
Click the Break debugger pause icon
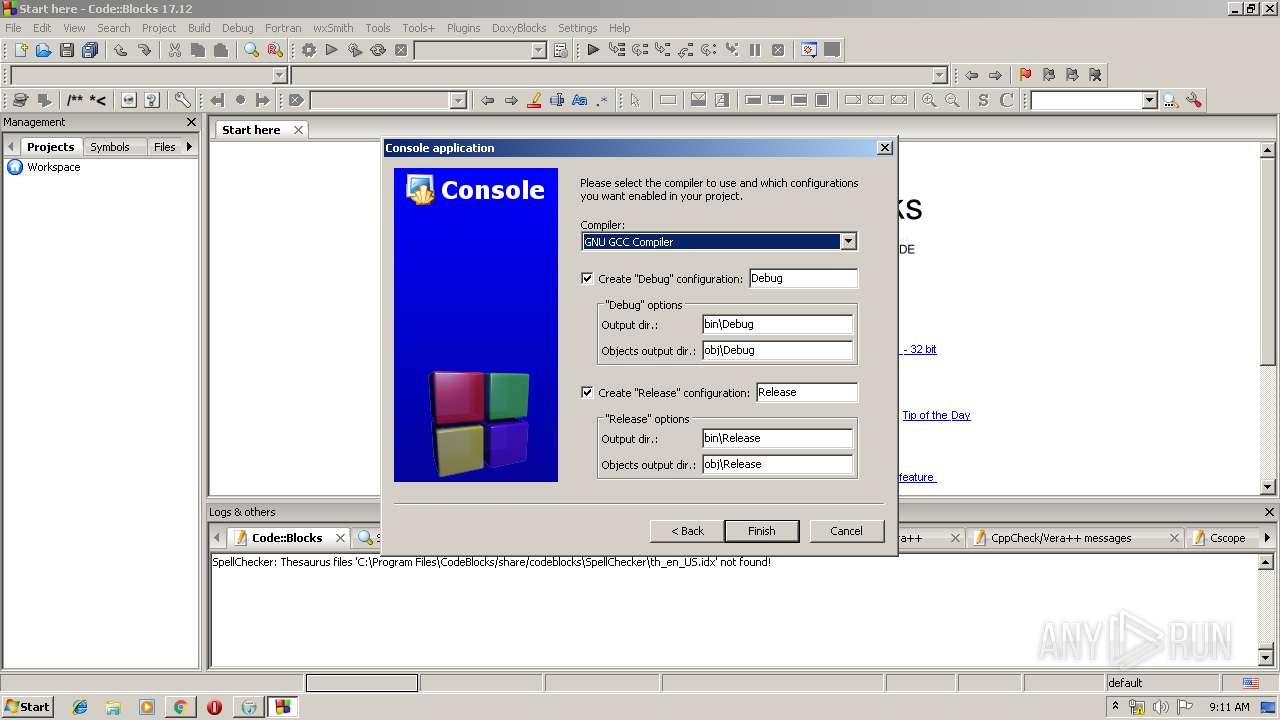pyautogui.click(x=755, y=50)
